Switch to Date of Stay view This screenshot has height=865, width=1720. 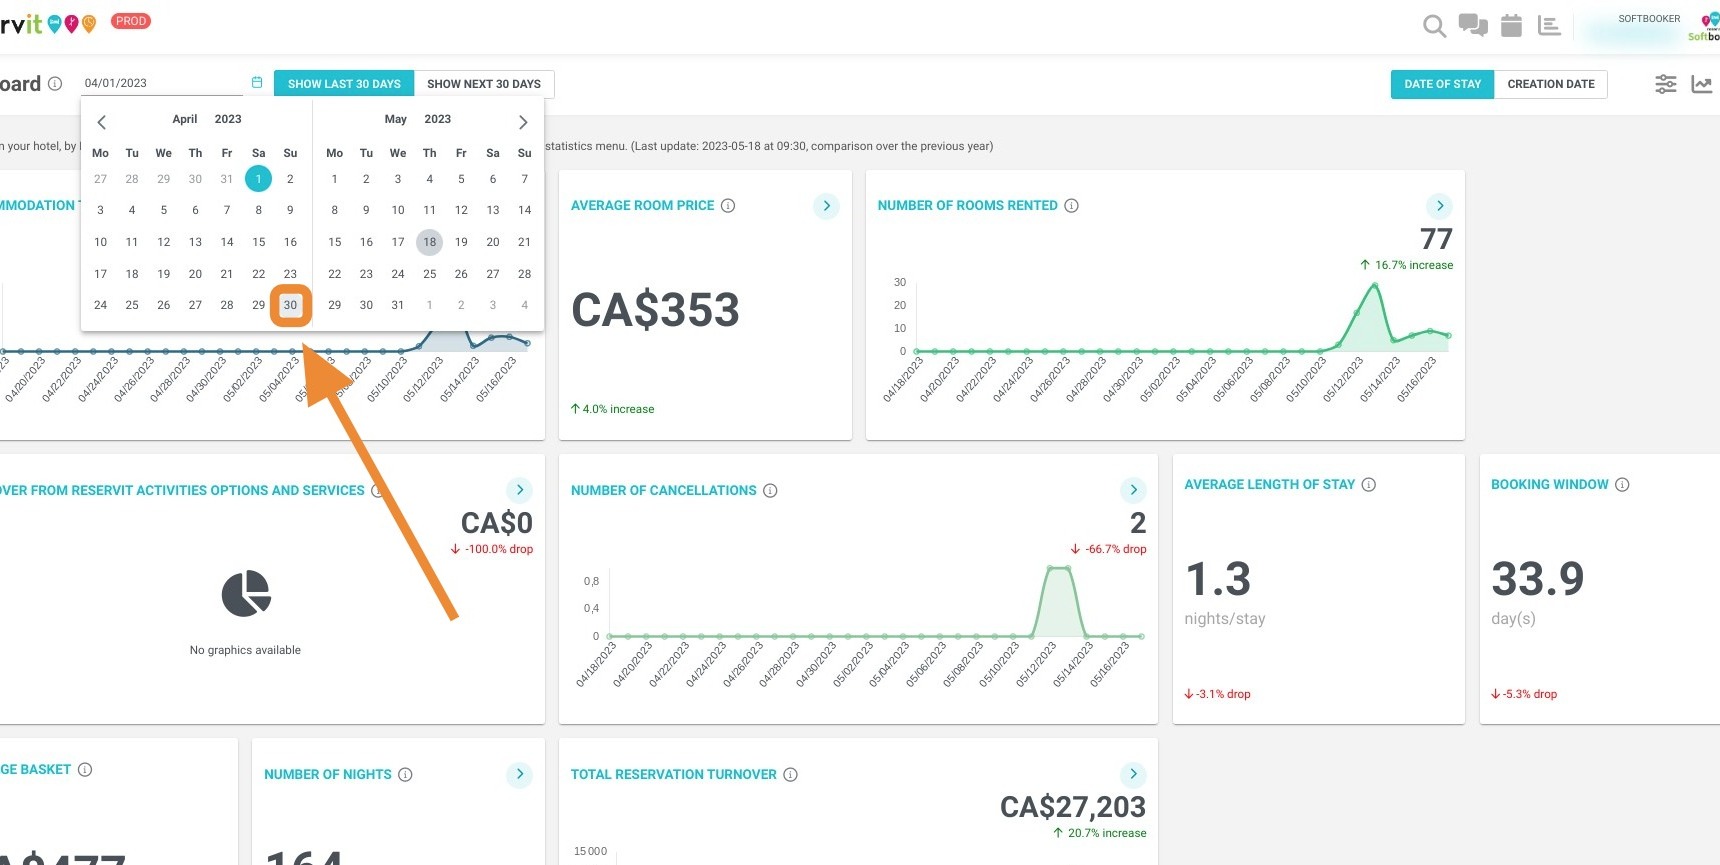[x=1442, y=84]
